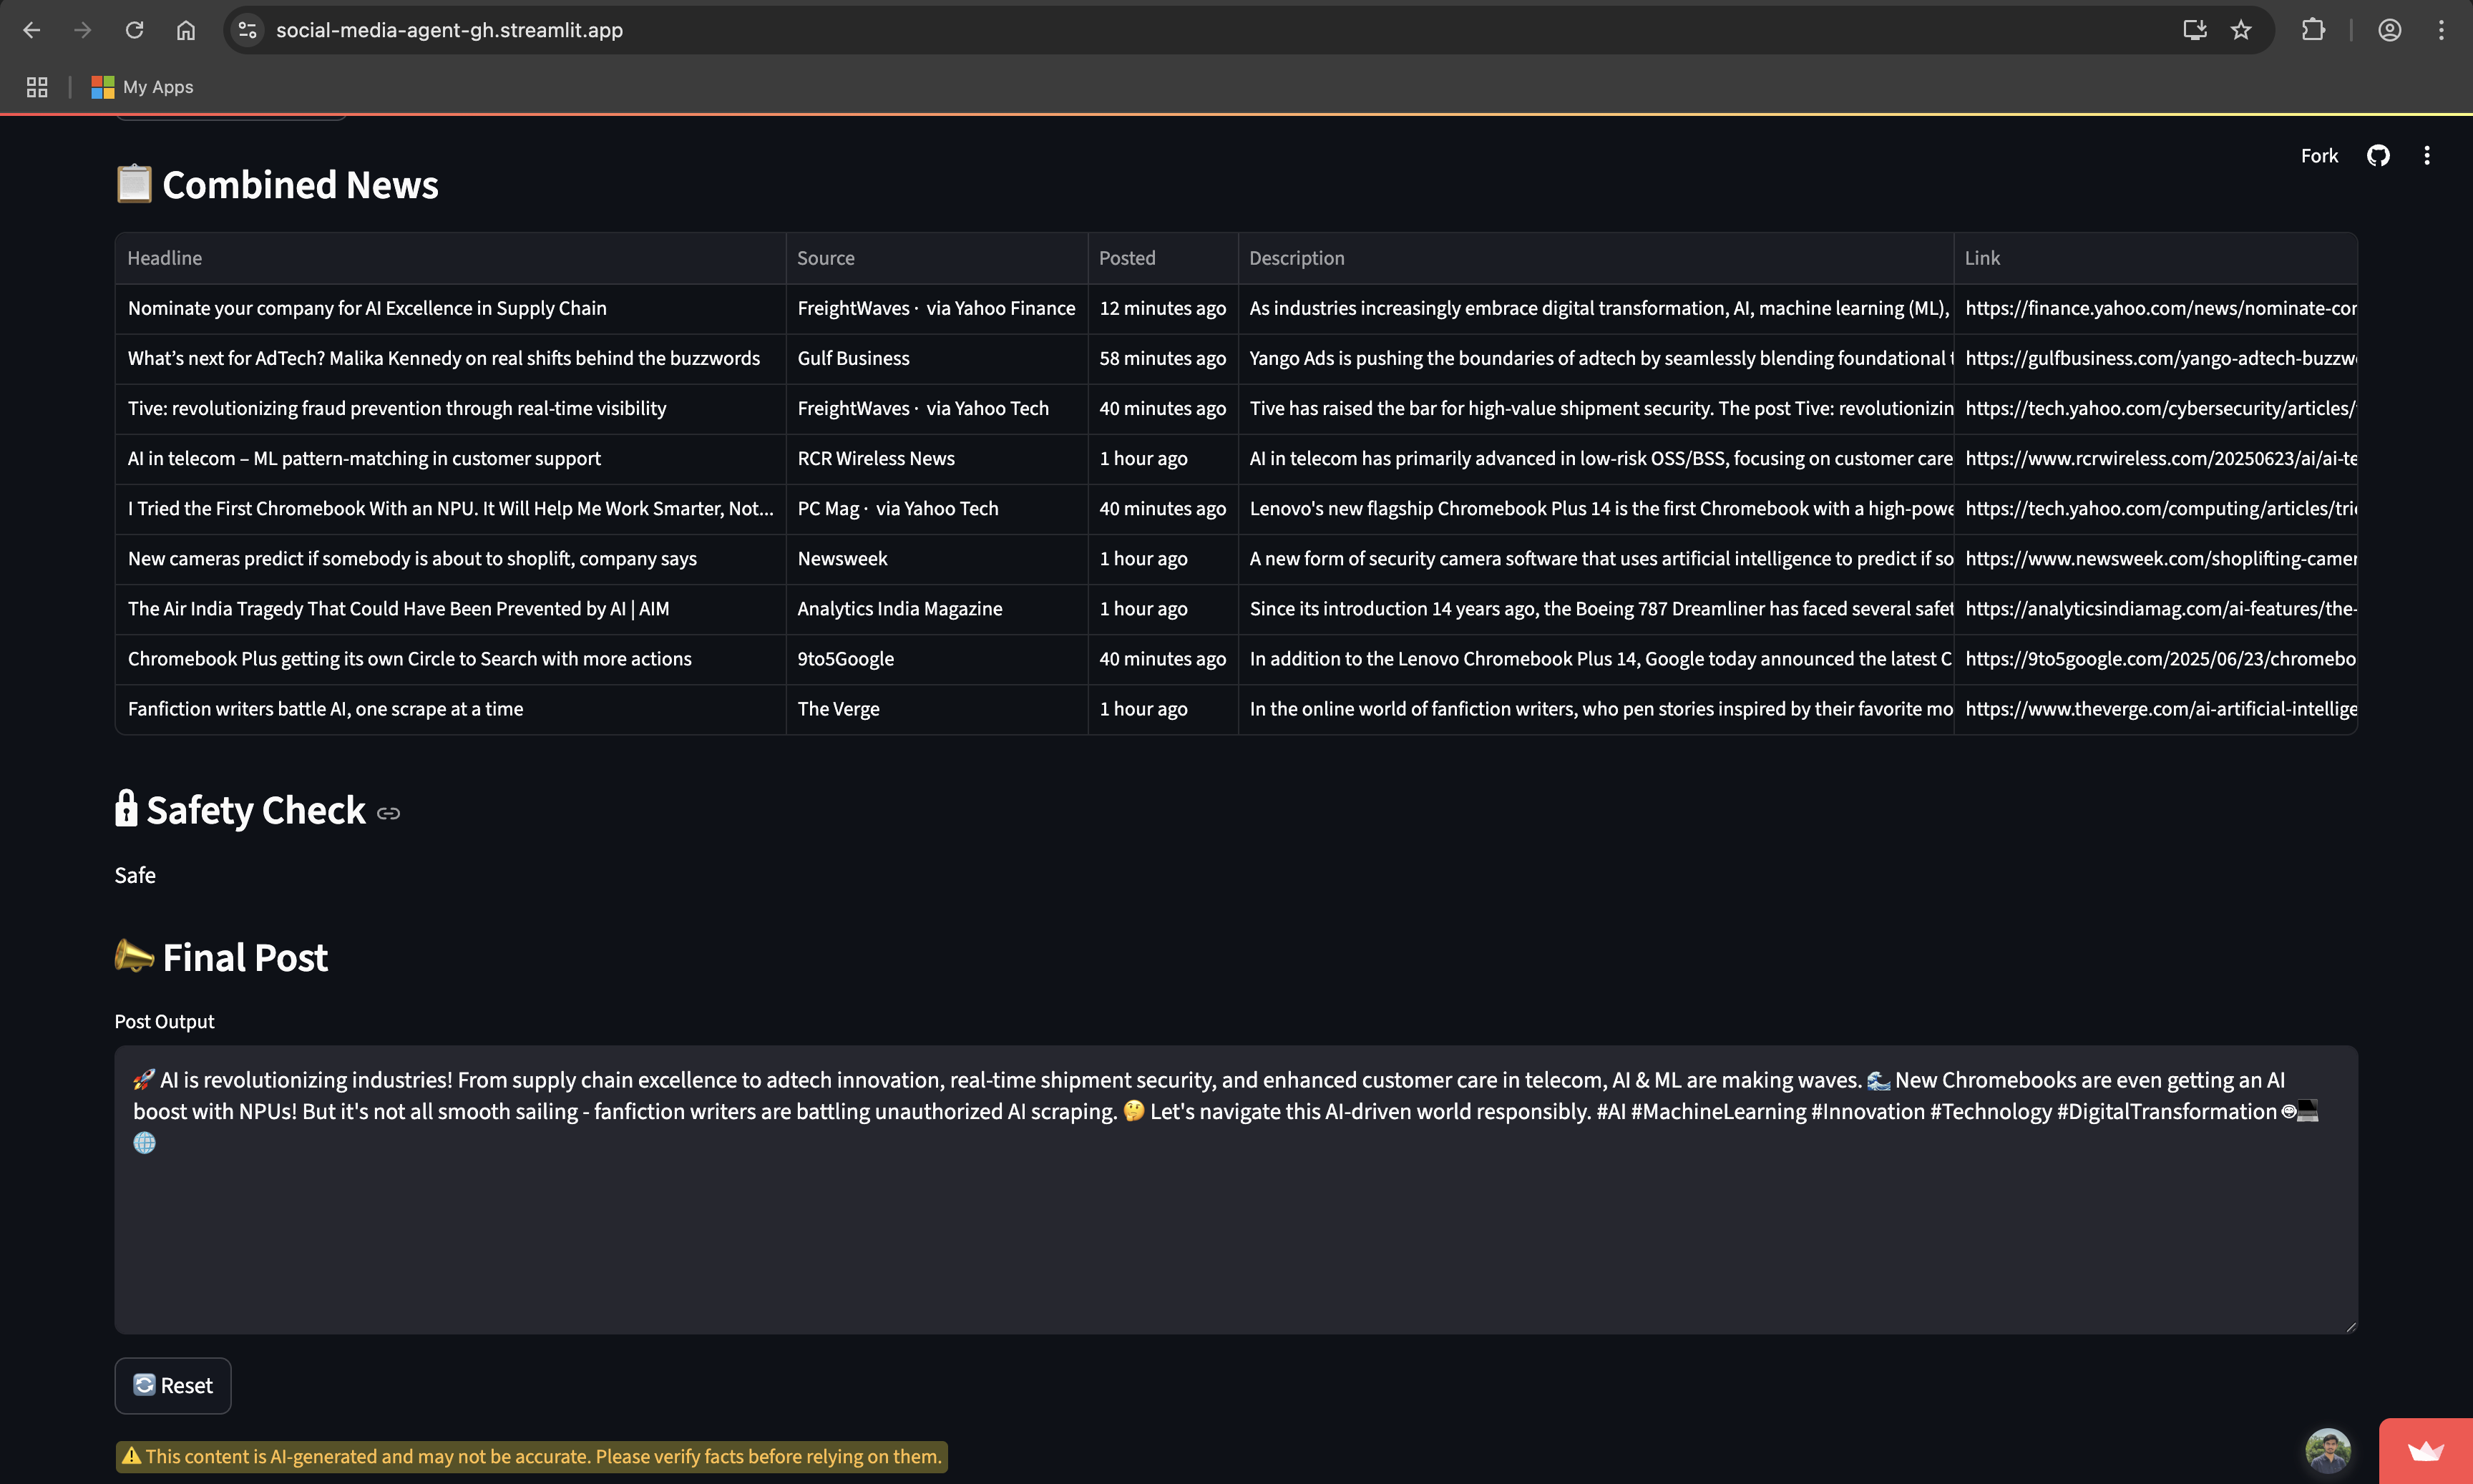Open the Newsweek shoplifting article link cell

pyautogui.click(x=2159, y=559)
